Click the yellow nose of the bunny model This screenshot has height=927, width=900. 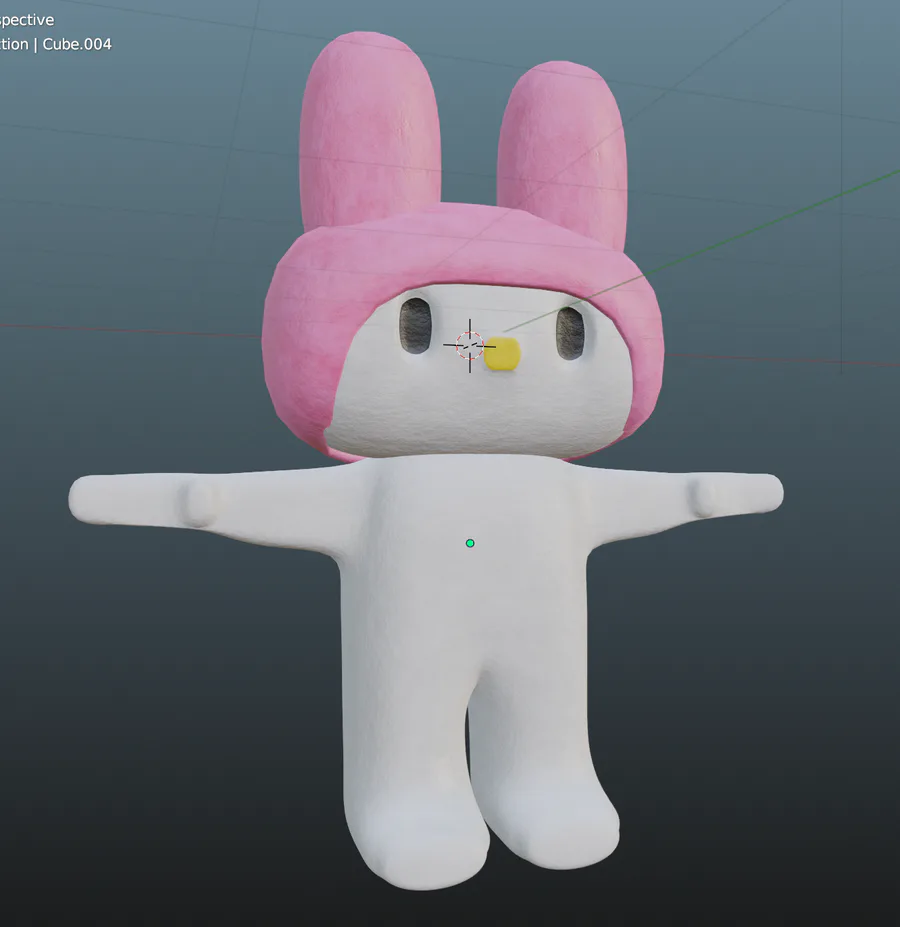point(502,354)
